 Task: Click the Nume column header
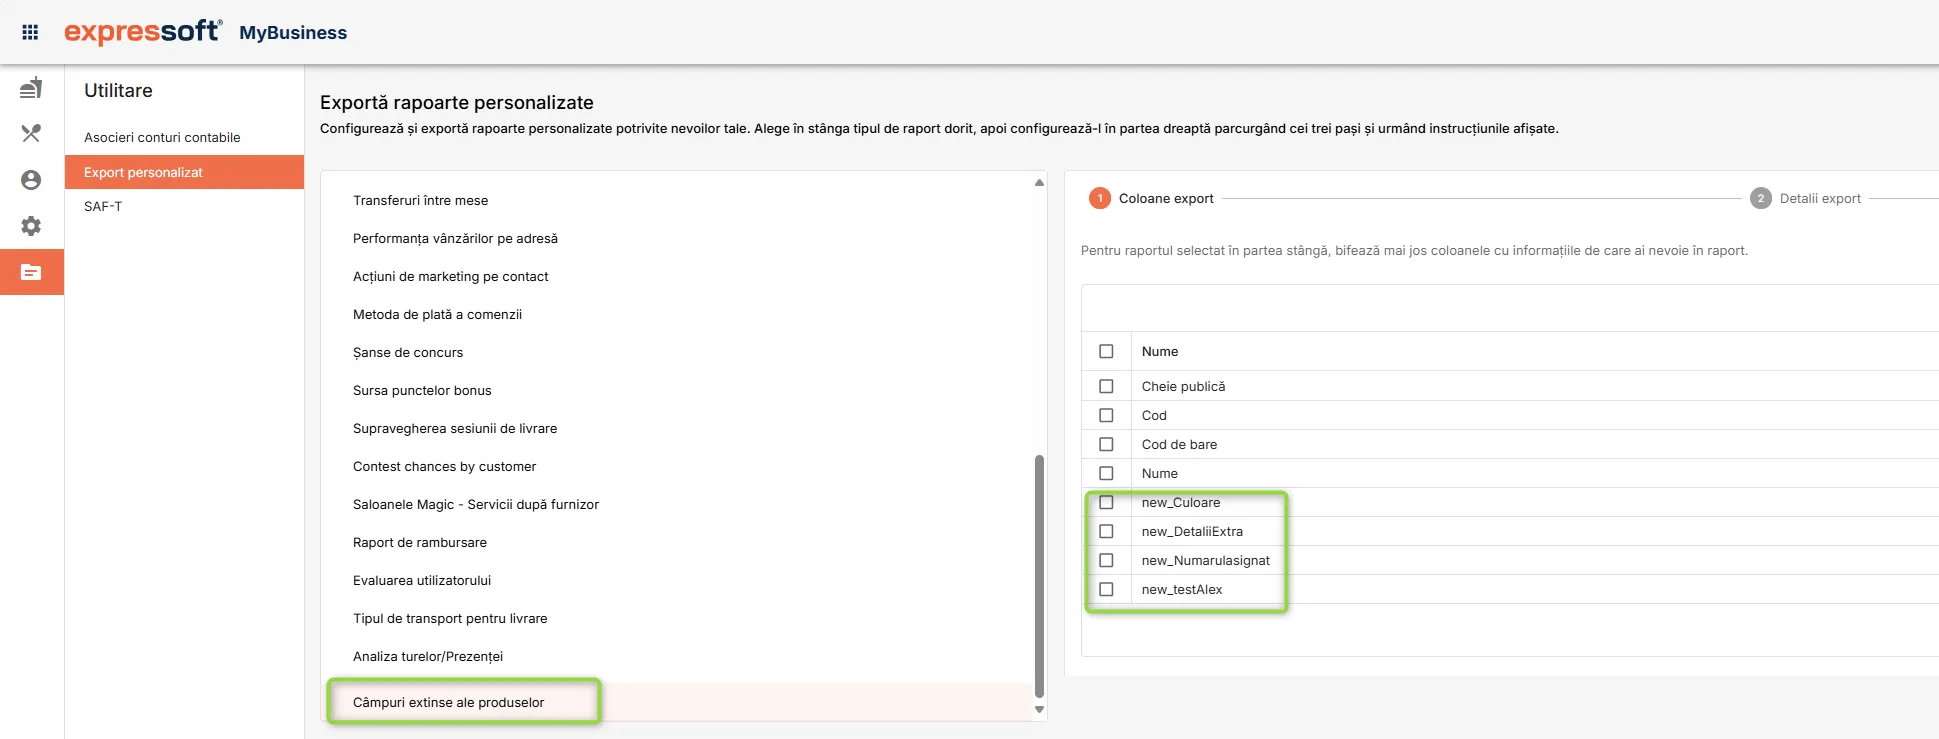tap(1160, 351)
